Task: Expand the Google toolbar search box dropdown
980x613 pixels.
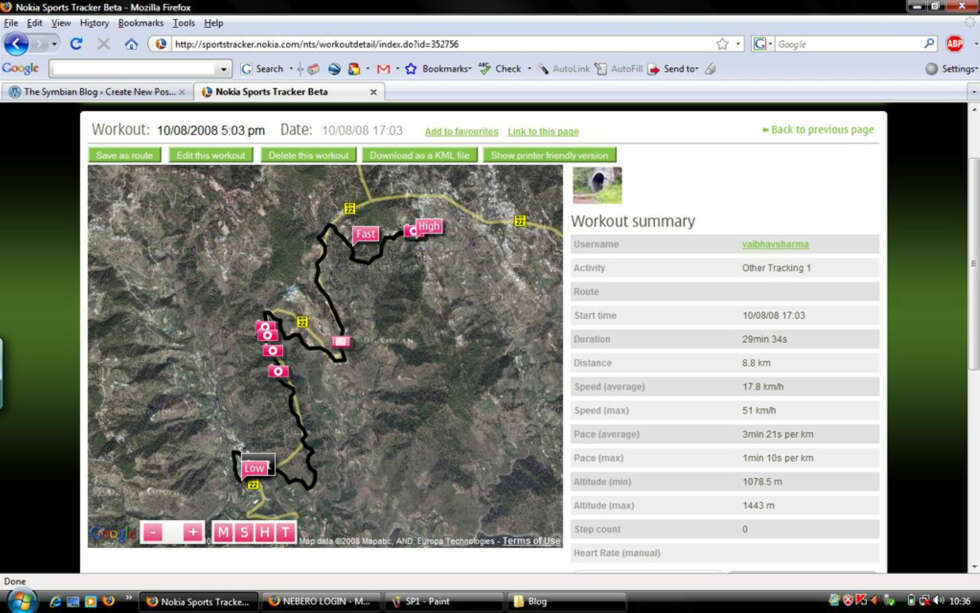Action: pos(223,69)
